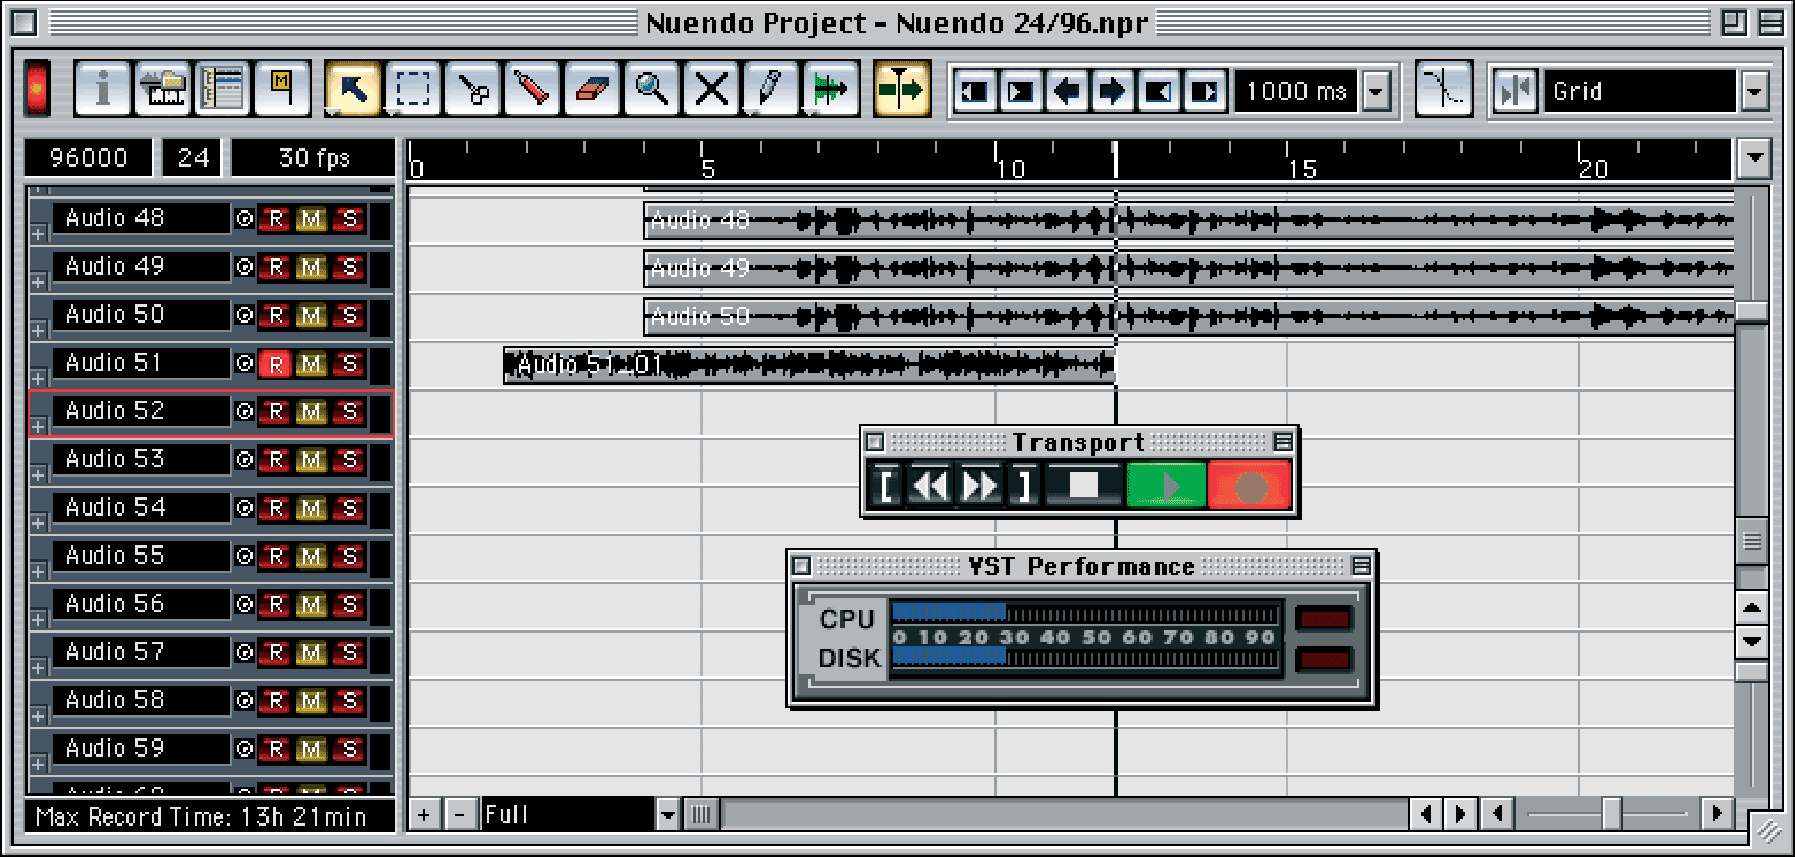
Task: Expand the Audio 58 track
Action: 38,716
